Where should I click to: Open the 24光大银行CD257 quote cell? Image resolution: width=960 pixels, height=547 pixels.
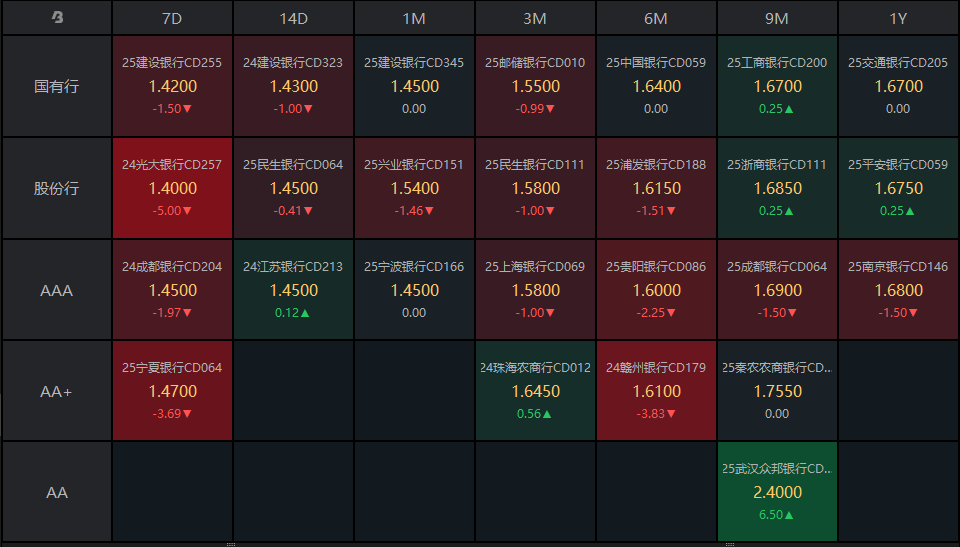point(172,188)
